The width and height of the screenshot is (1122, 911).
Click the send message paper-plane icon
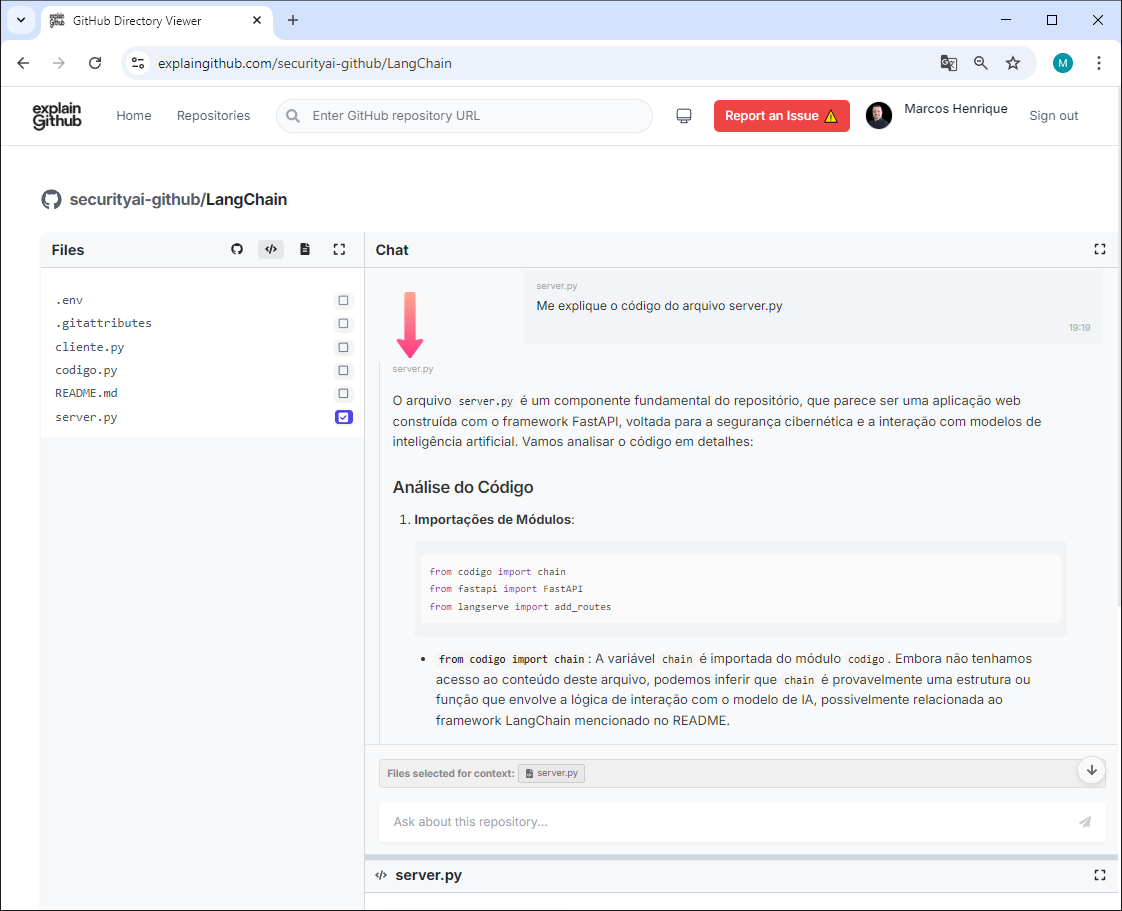click(x=1085, y=822)
